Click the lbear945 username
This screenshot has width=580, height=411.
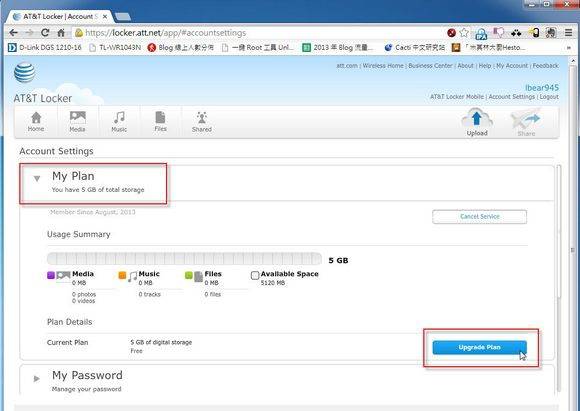[542, 88]
